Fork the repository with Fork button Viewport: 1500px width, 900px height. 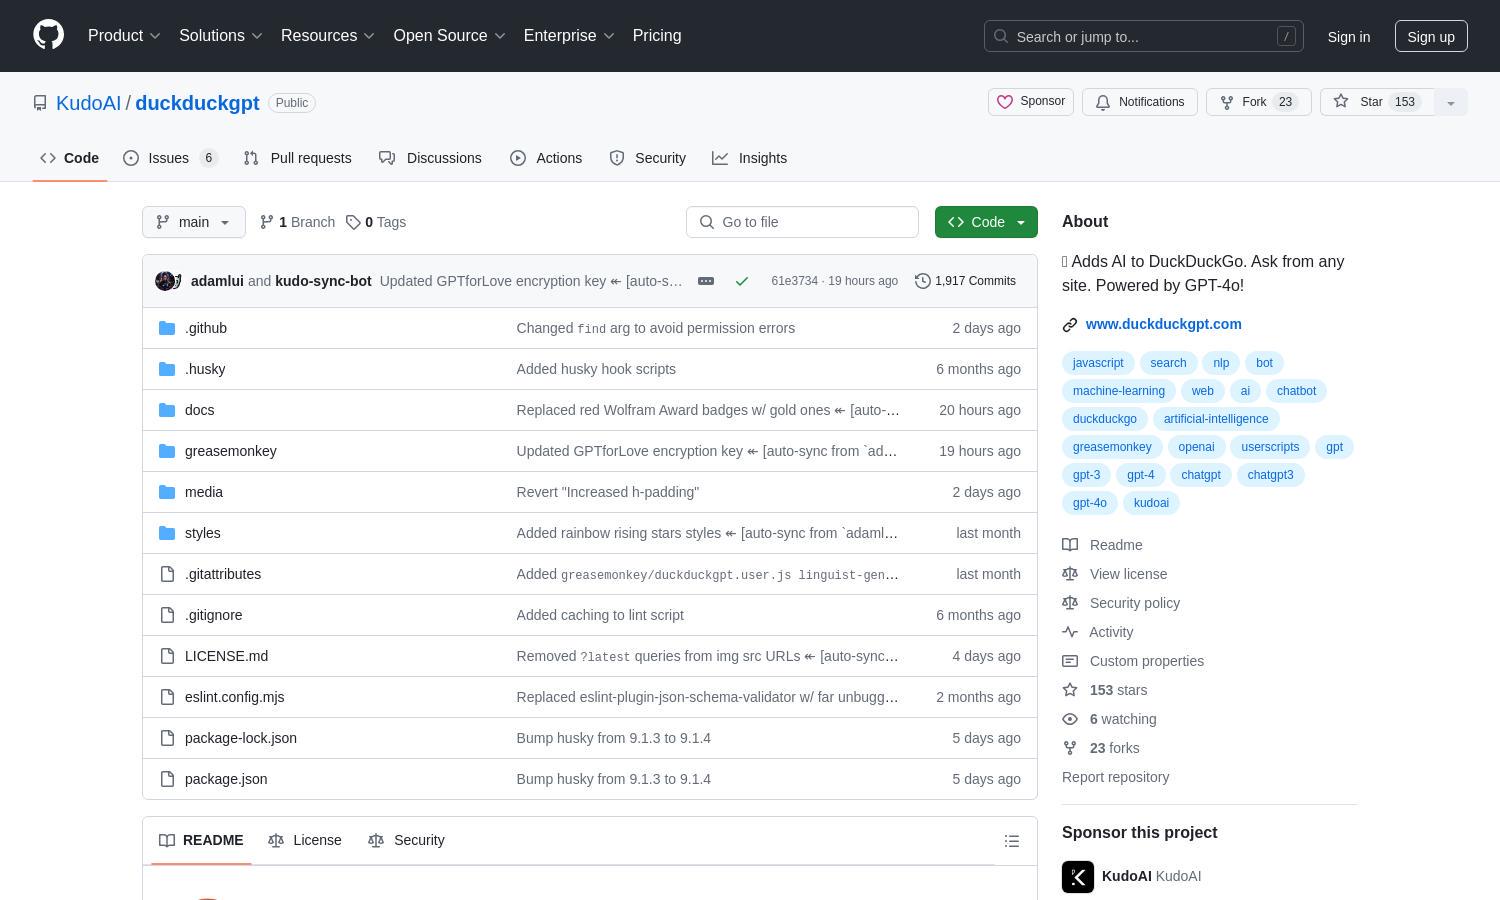1259,102
